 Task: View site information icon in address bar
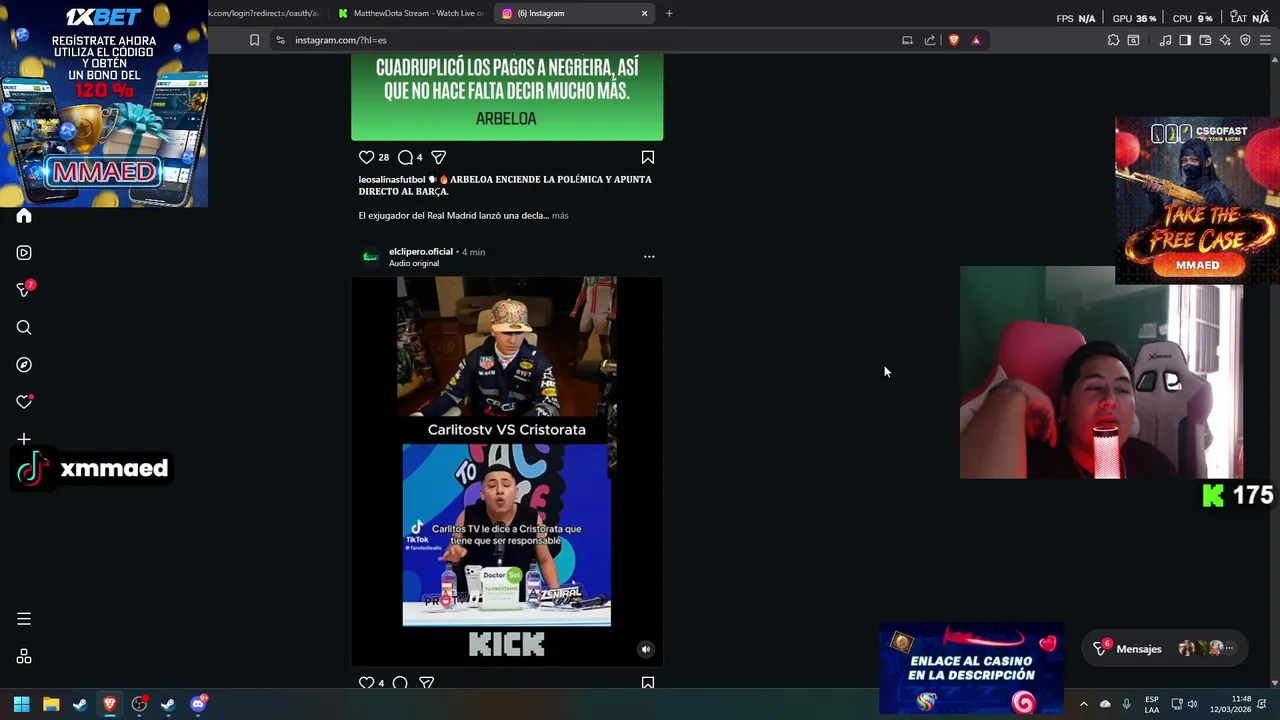click(x=280, y=40)
